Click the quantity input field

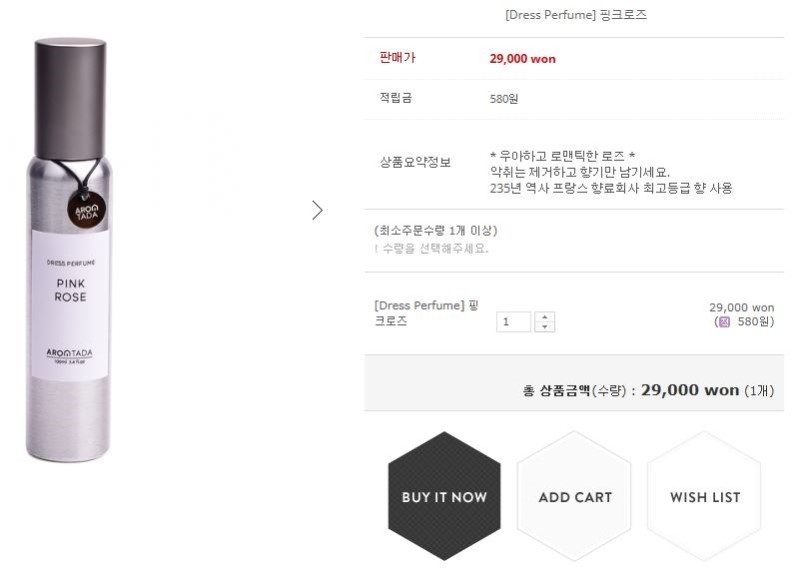(x=515, y=322)
